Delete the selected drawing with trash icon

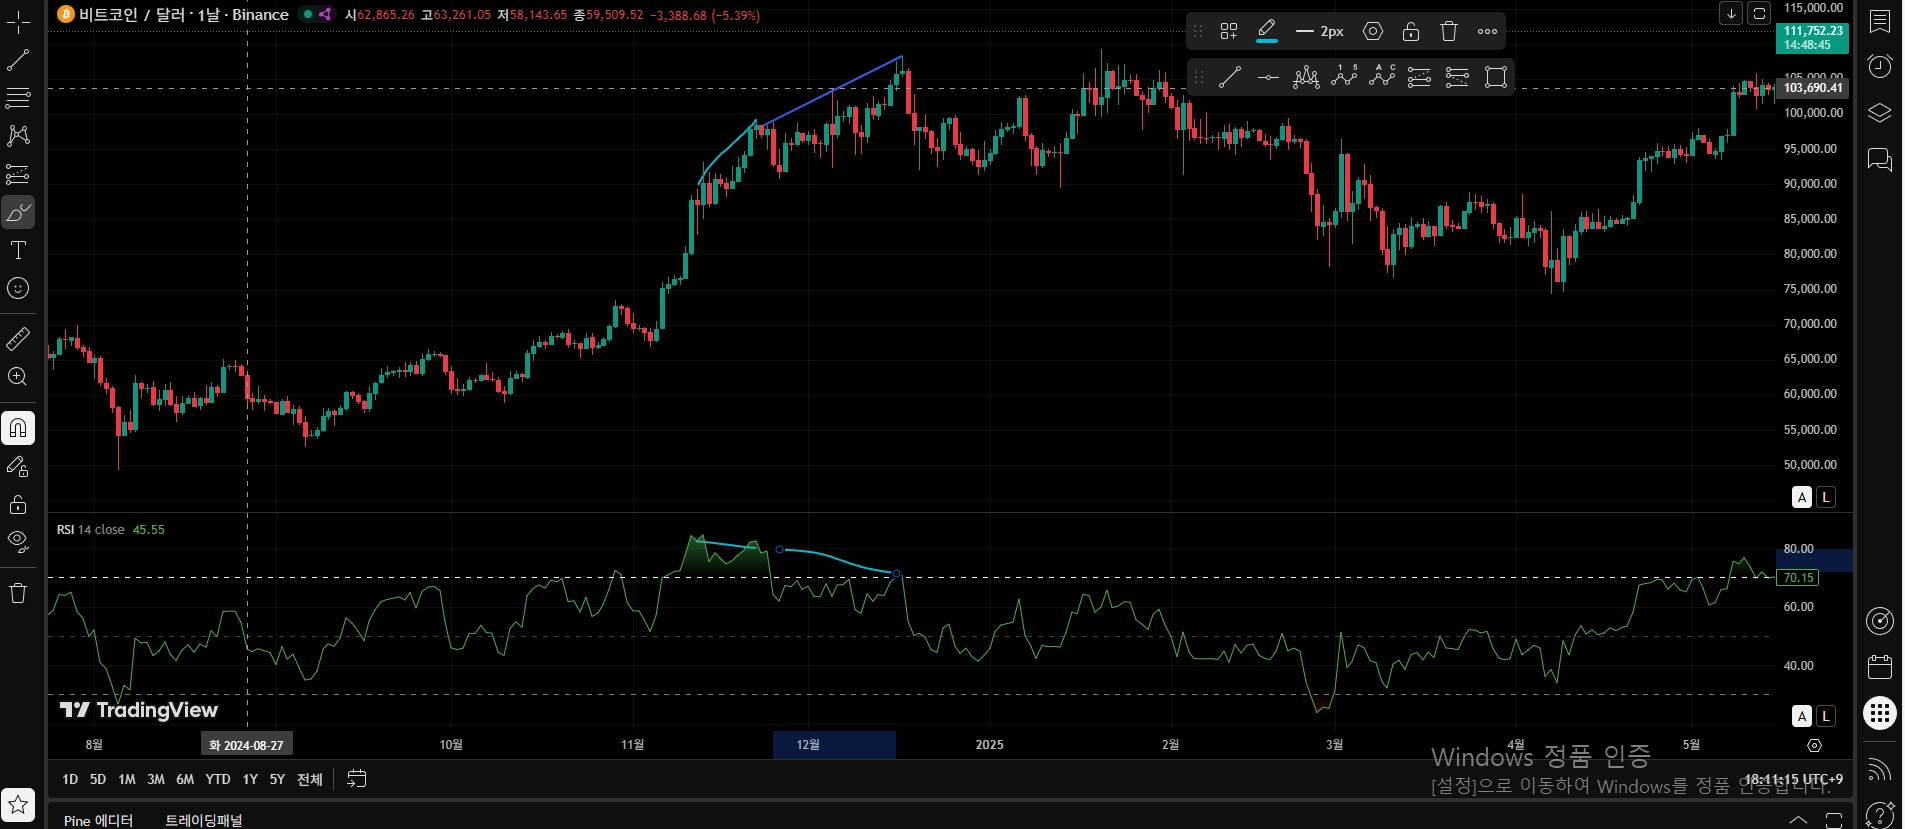(1449, 31)
